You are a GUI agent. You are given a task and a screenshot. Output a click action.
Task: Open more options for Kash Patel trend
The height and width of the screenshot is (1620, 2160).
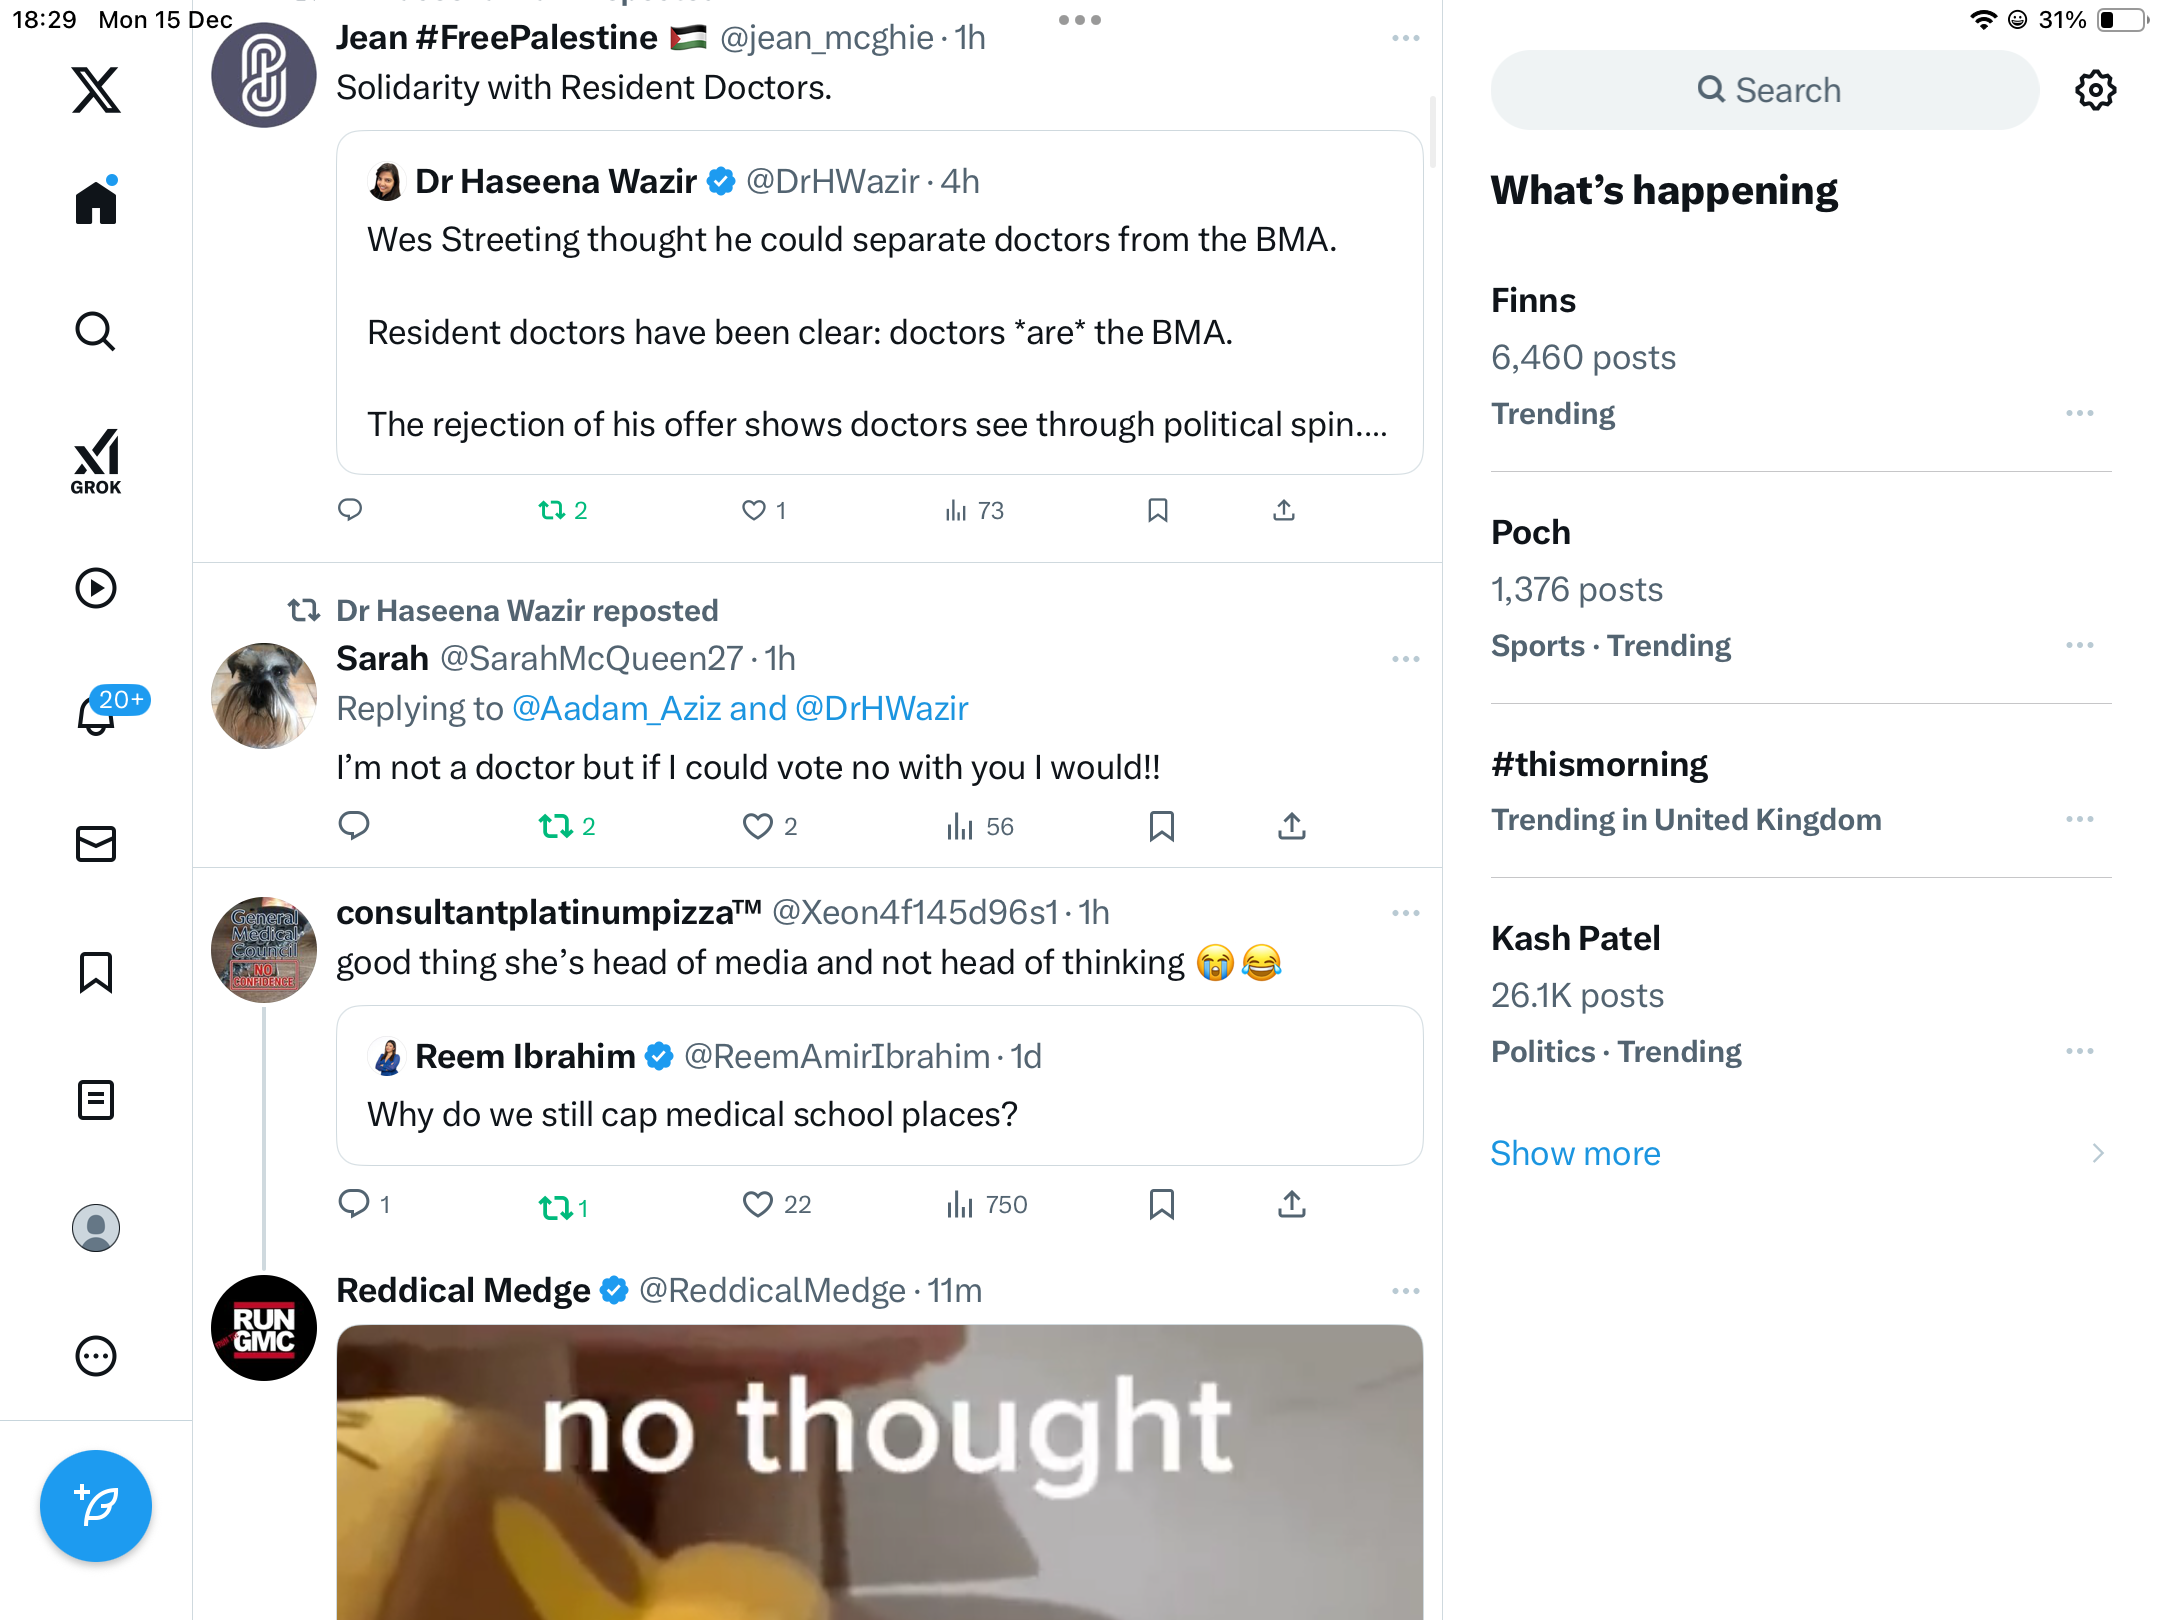coord(2079,1051)
